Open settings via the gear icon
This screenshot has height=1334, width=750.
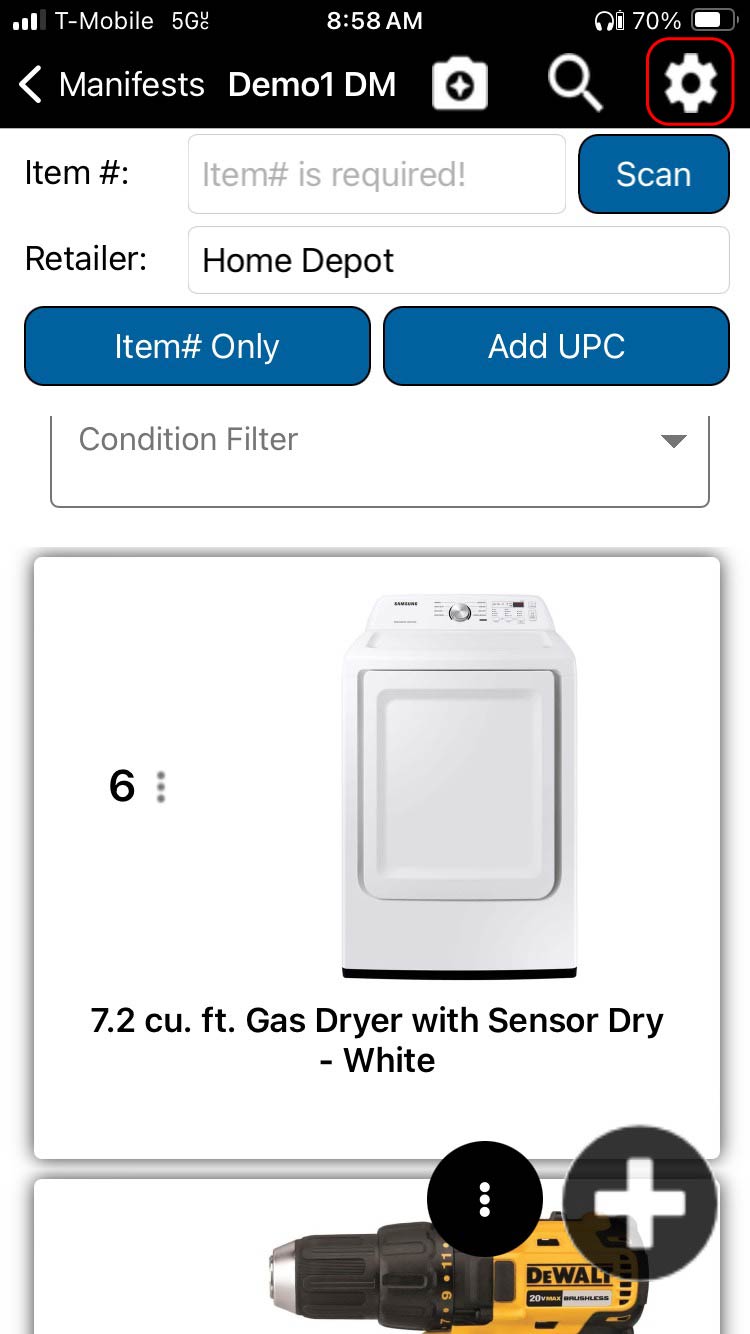(690, 84)
